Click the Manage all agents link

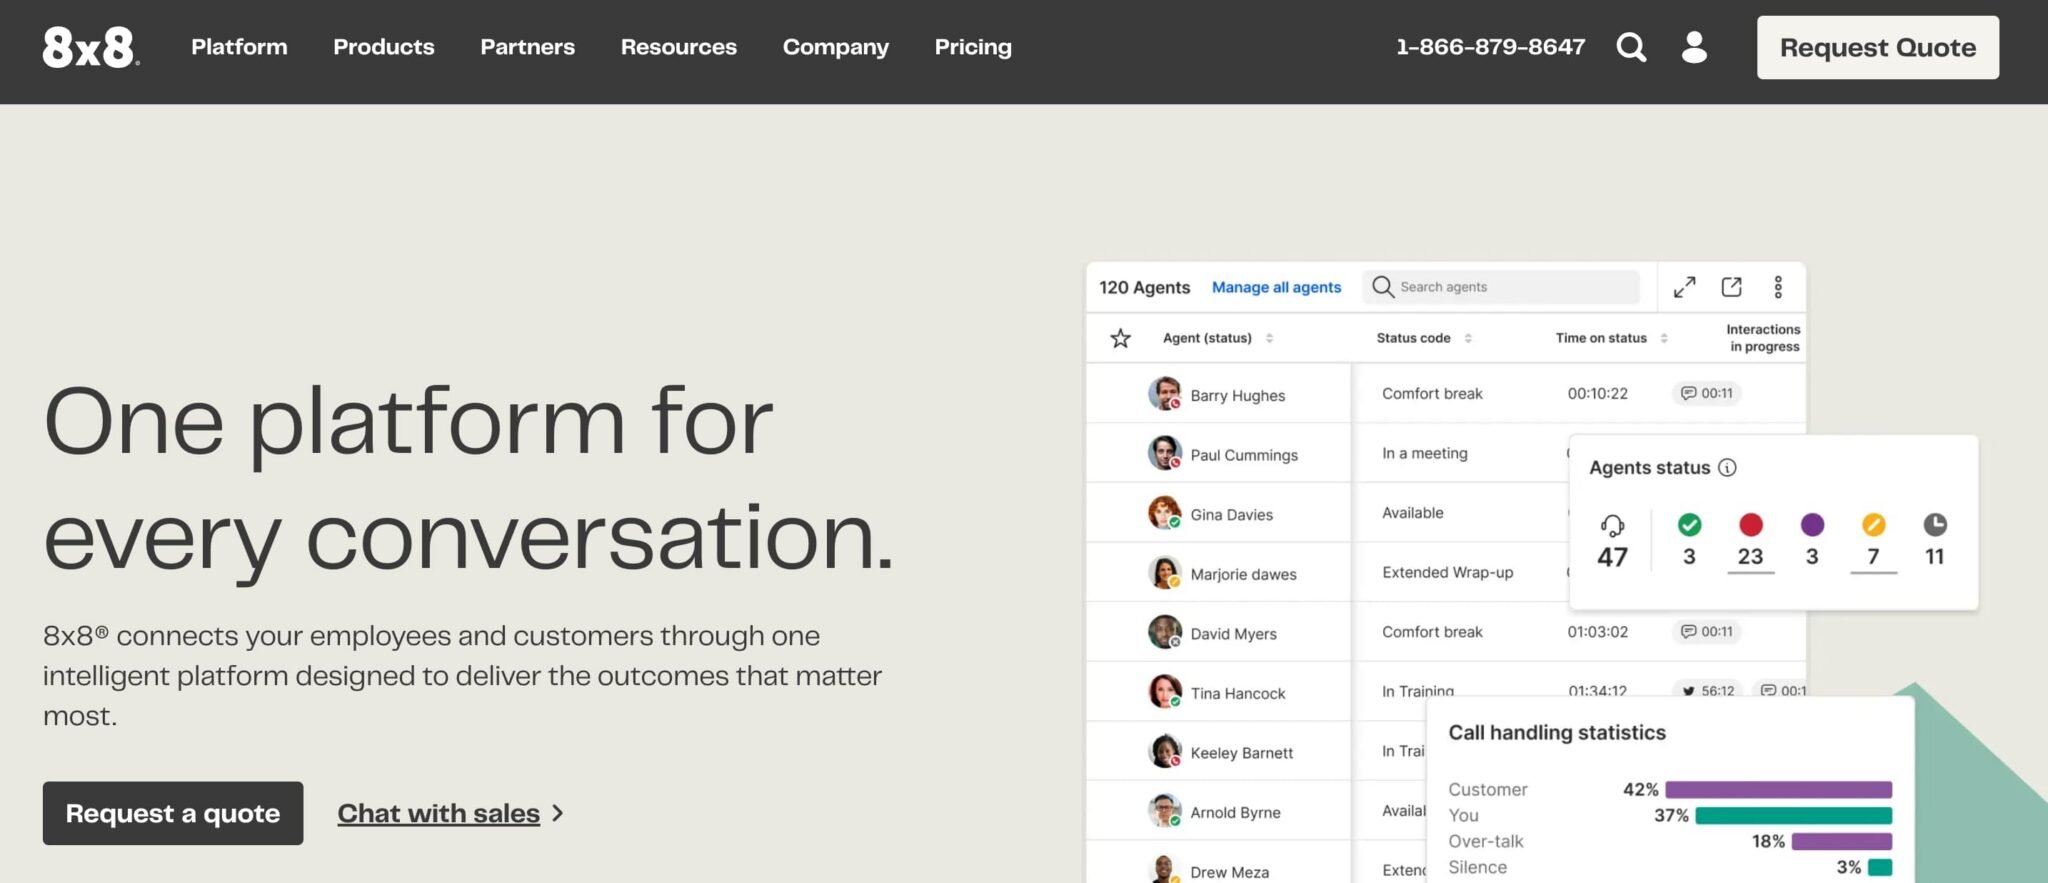(1276, 287)
